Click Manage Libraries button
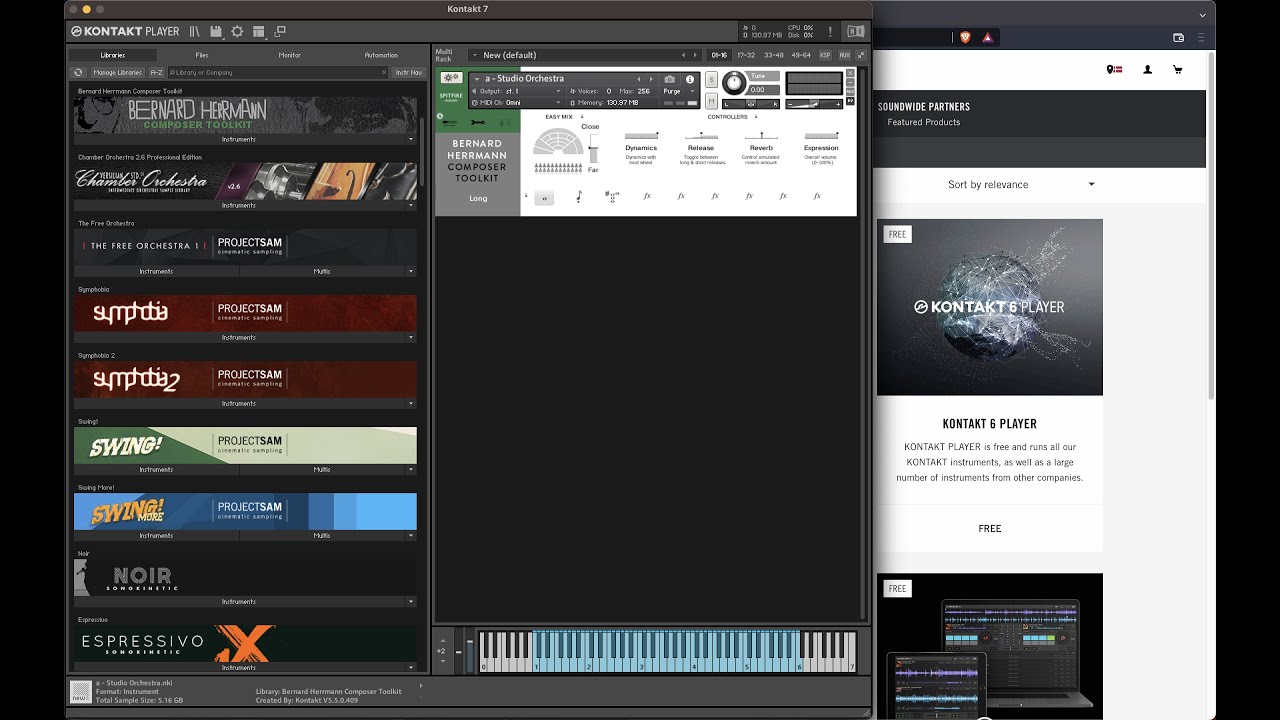This screenshot has height=720, width=1280. 117,72
